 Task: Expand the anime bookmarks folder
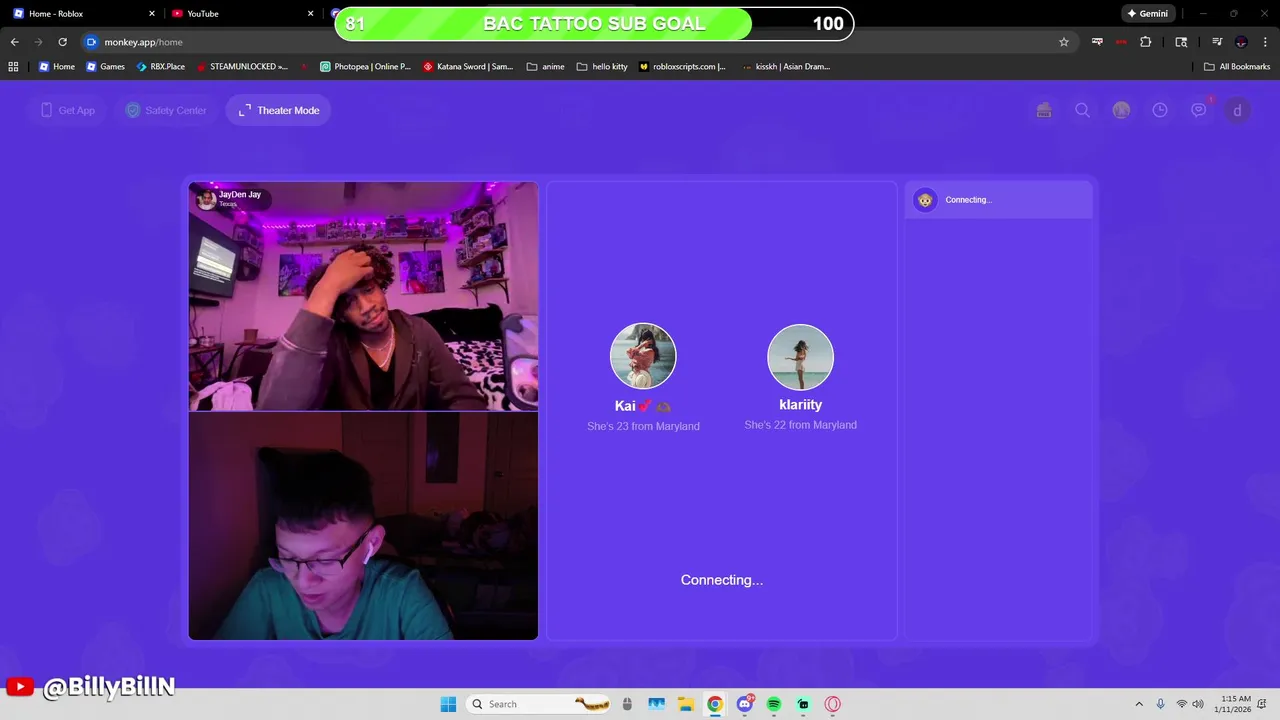545,66
